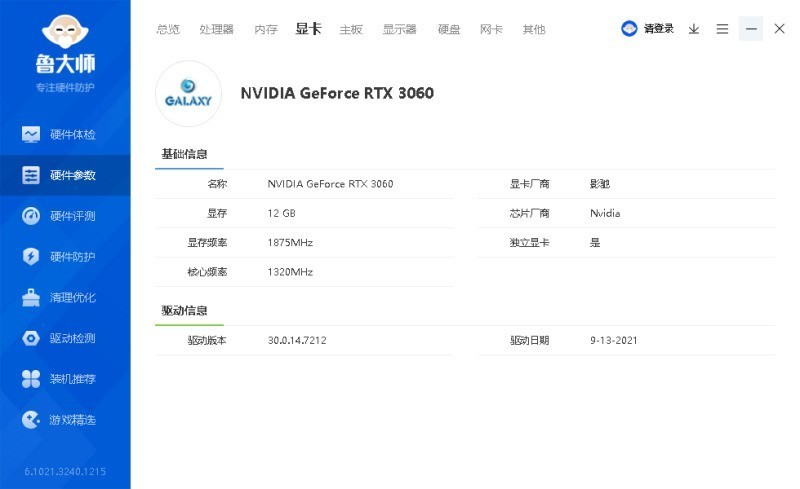Viewport: 800px width, 489px height.
Task: Close the 鲁大师 window
Action: [779, 29]
